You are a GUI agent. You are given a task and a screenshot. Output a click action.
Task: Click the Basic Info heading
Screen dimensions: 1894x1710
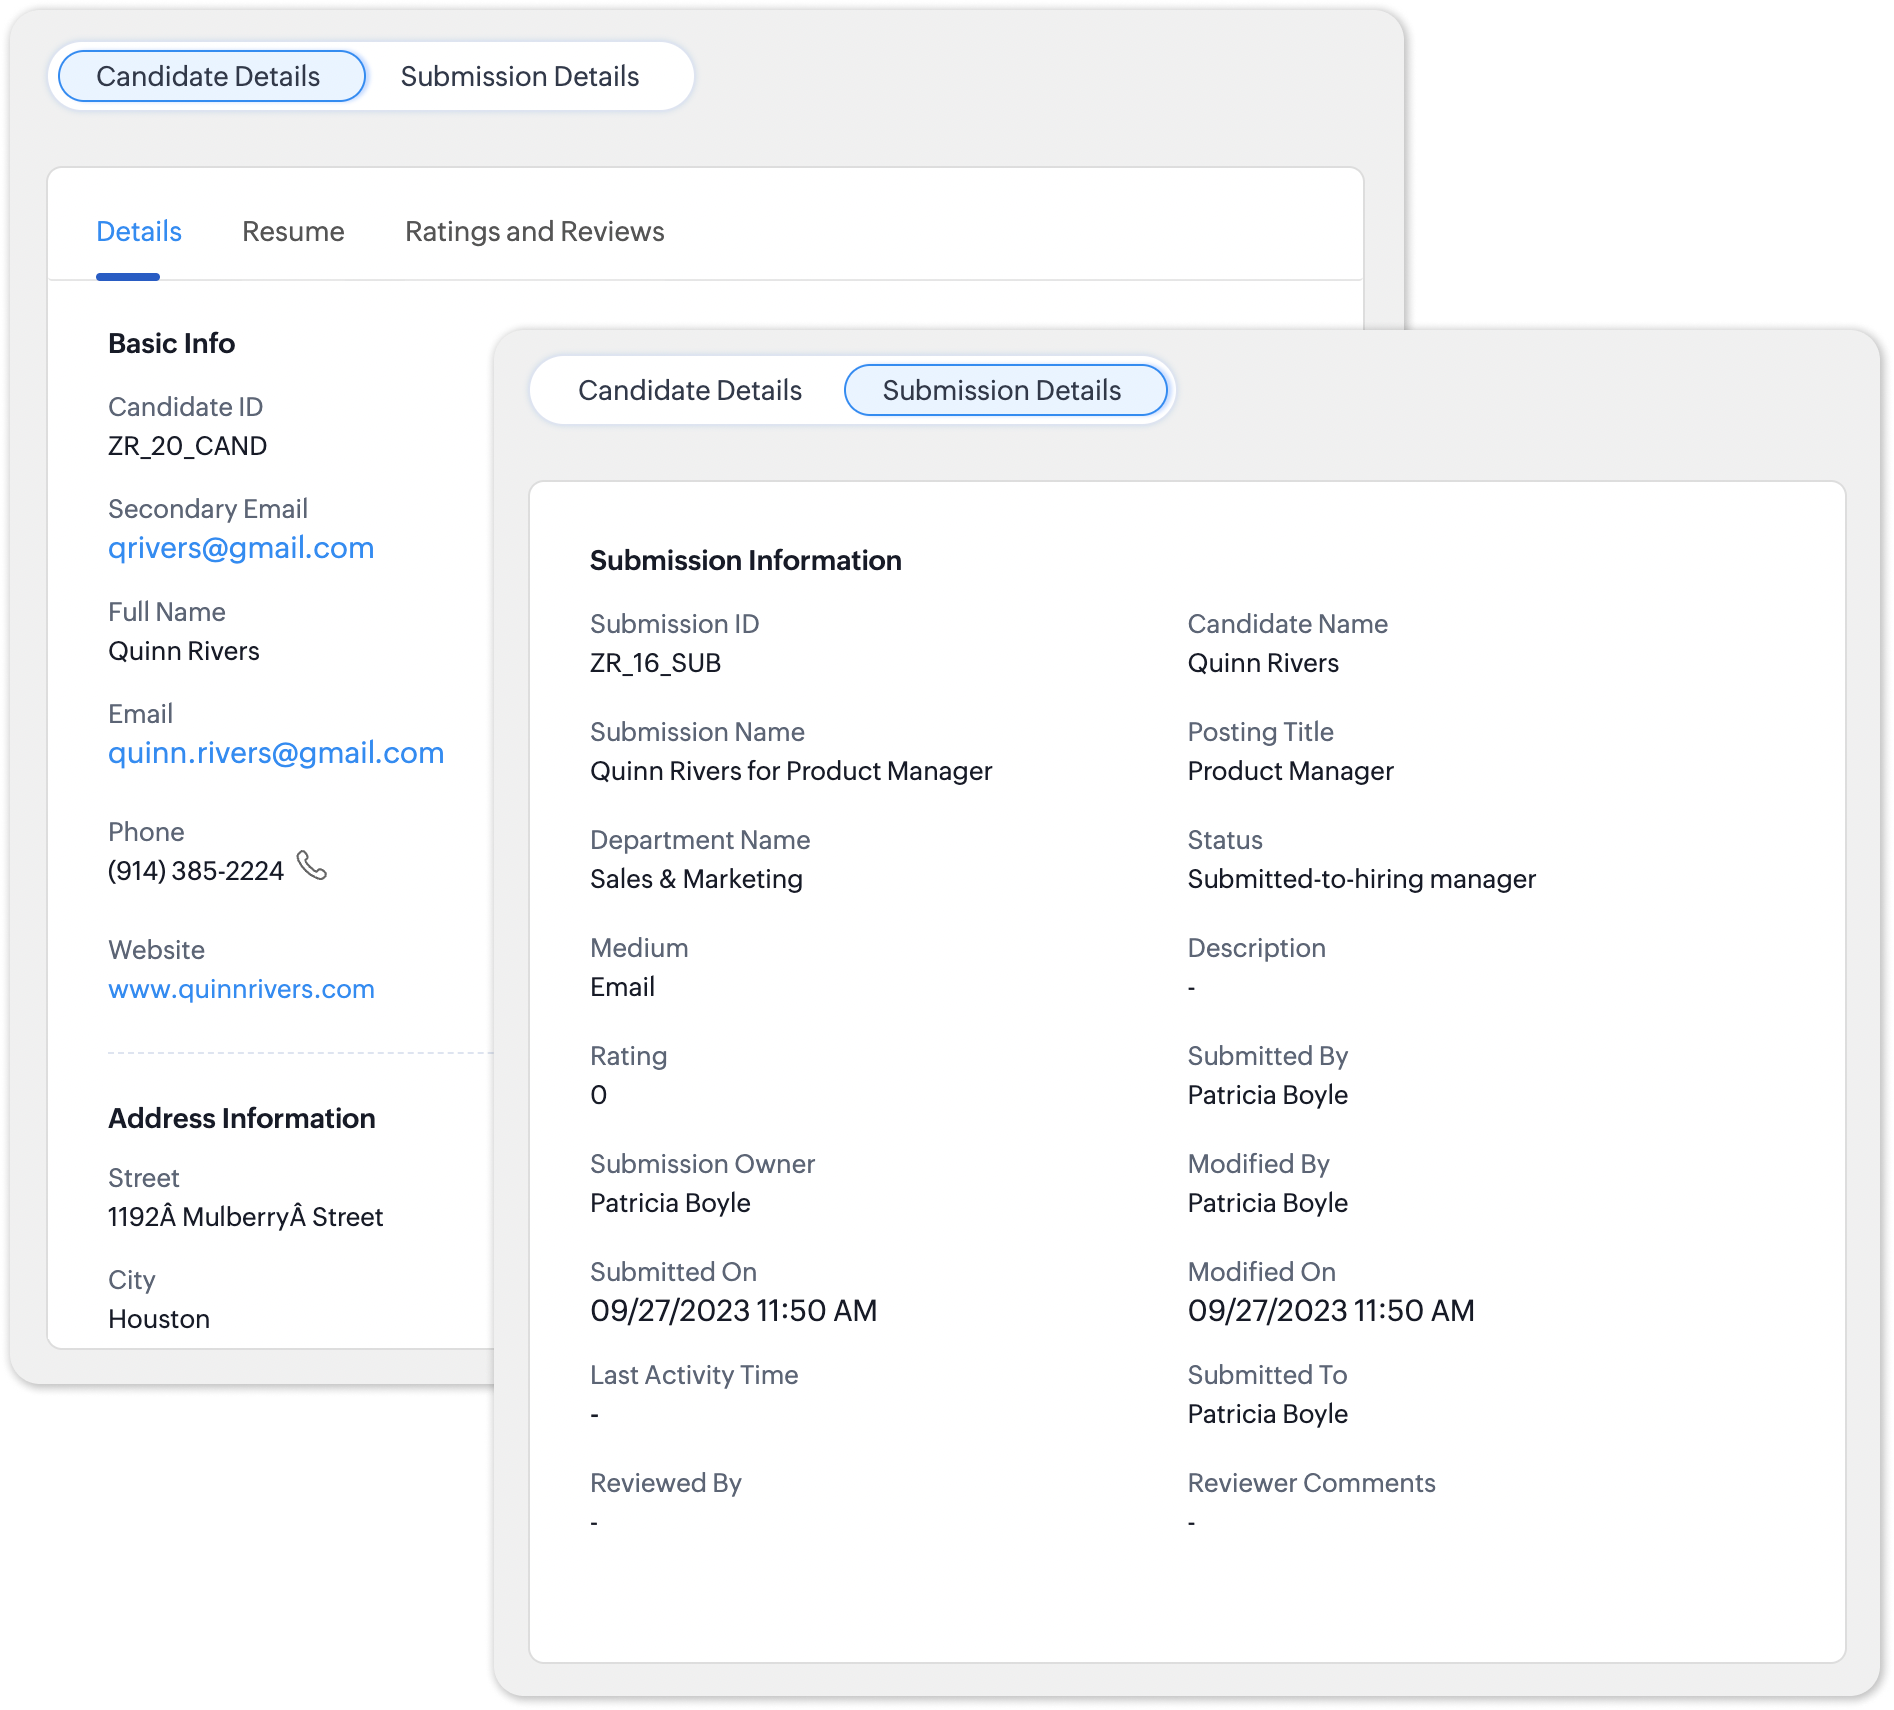(172, 344)
